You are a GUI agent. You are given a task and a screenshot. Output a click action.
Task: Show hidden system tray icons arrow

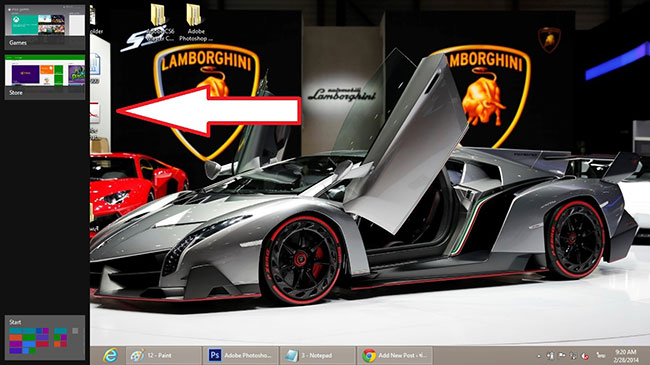(538, 356)
